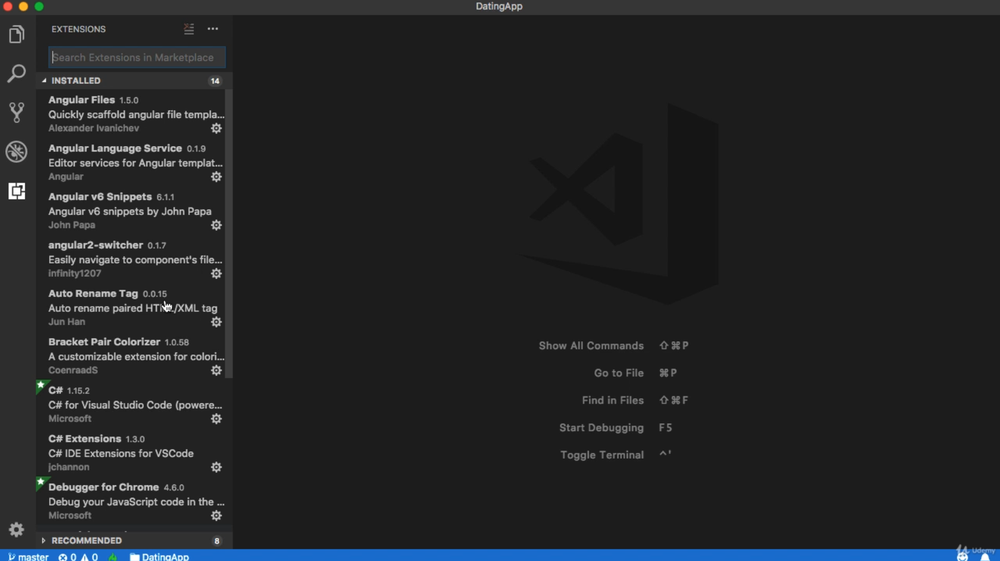Click the DatingApp folder in status bar
1000x561 pixels.
[159, 557]
